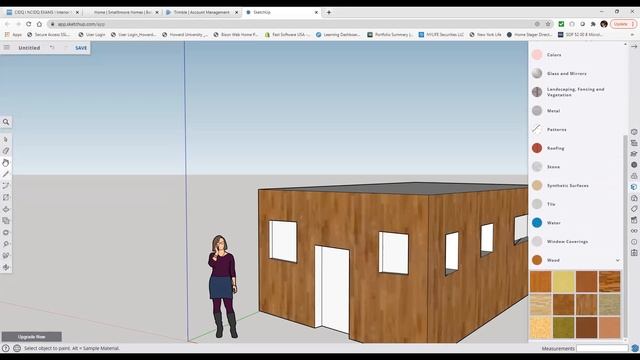Open Landscaping, Fencing and Vegetation category
This screenshot has height=360, width=640.
point(576,92)
